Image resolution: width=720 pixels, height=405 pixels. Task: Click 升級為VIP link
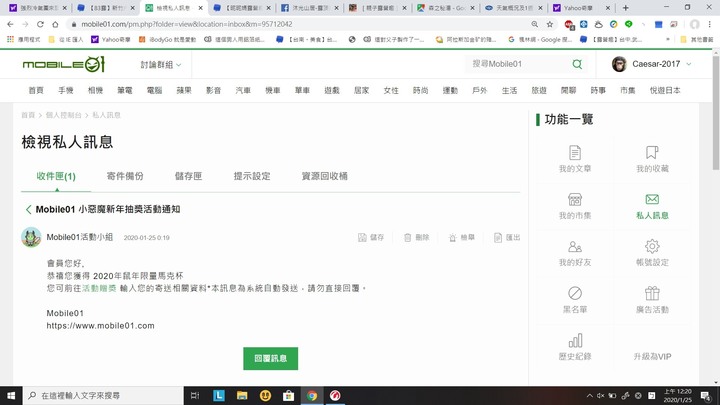[x=652, y=356]
